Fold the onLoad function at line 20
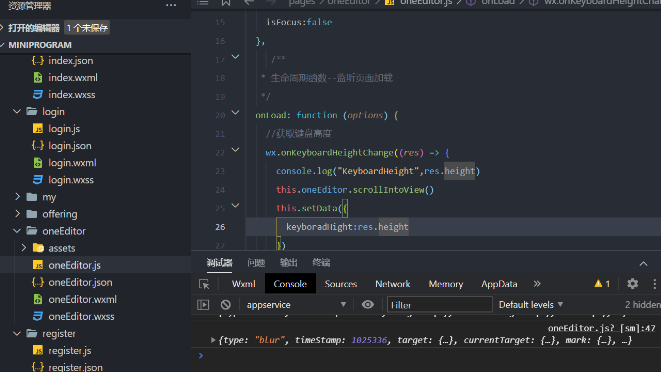Screen dimensions: 661x372 (x=235, y=113)
